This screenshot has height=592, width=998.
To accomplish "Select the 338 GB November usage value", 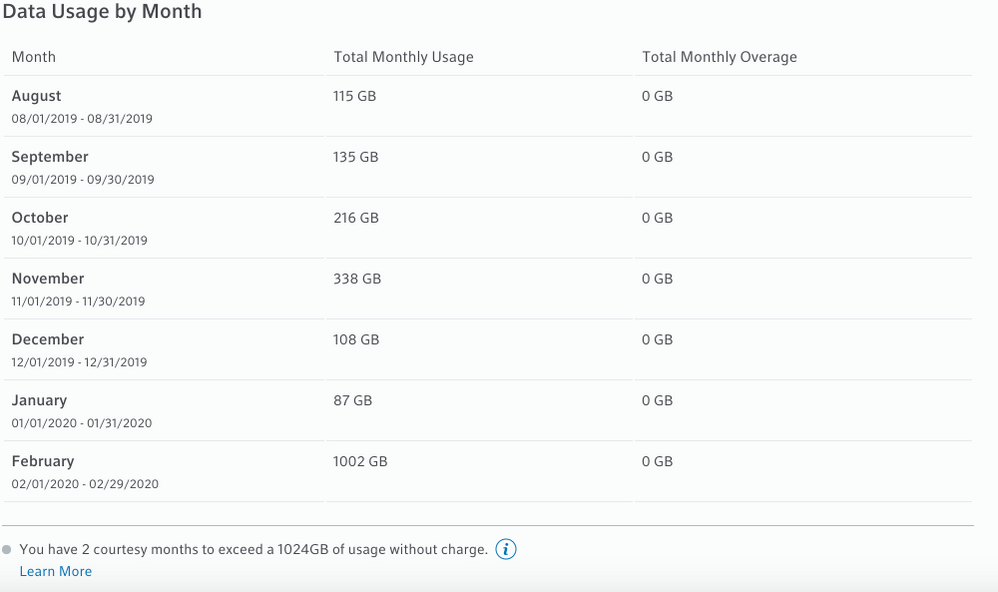I will (357, 279).
